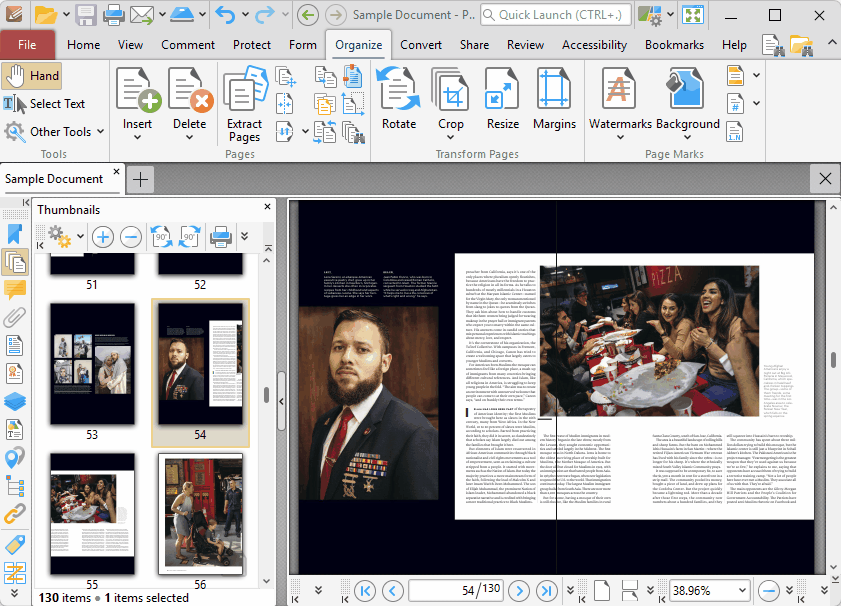841x606 pixels.
Task: Switch to the Protect ribbon tab
Action: (252, 45)
